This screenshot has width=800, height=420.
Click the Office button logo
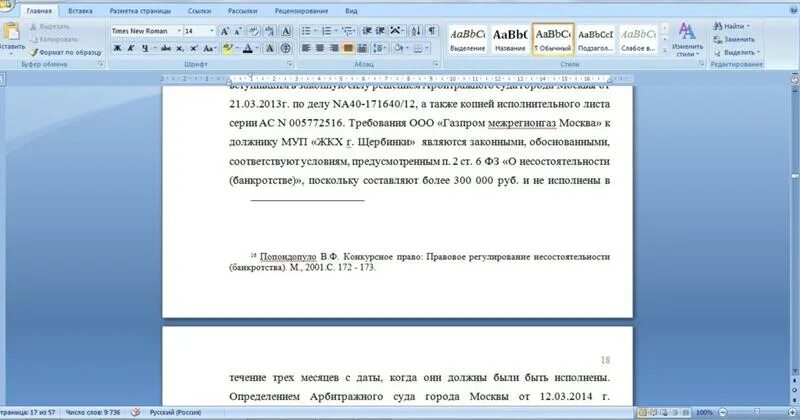click(x=5, y=5)
